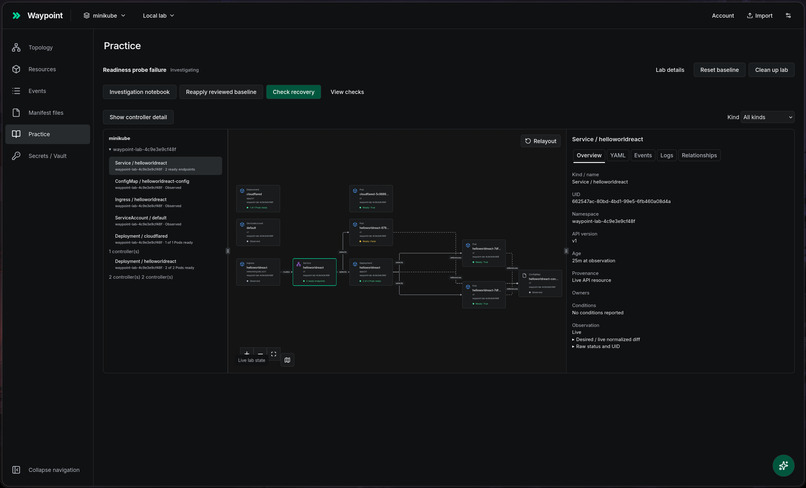Toggle the graph minimap icon
Viewport: 806px width, 488px height.
(287, 360)
